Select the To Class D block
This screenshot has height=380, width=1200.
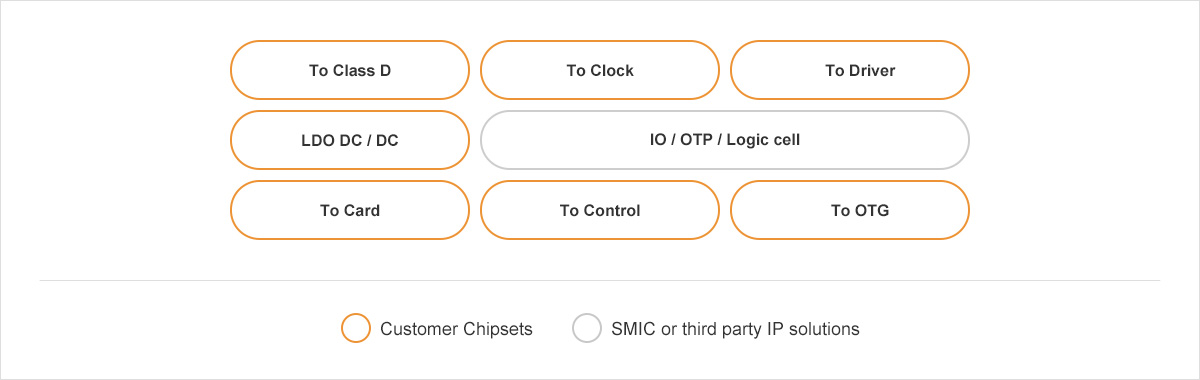click(350, 70)
